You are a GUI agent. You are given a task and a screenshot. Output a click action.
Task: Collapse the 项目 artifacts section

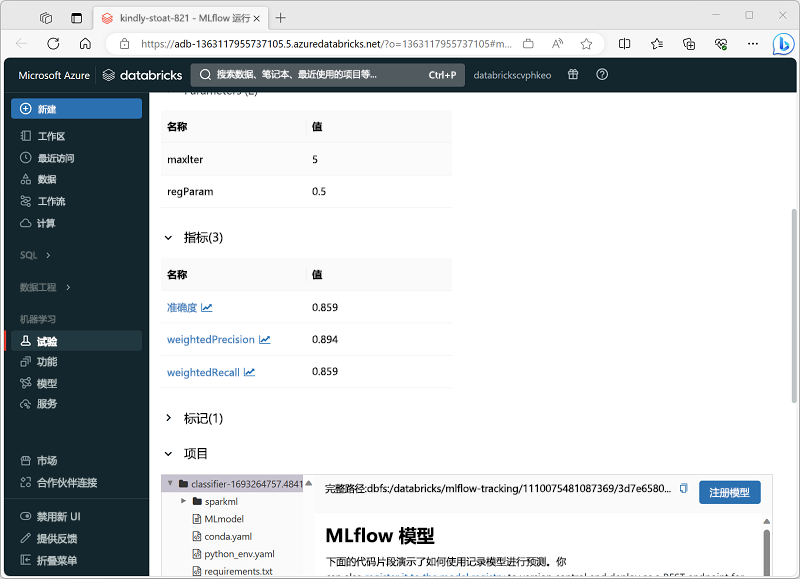[x=168, y=454]
